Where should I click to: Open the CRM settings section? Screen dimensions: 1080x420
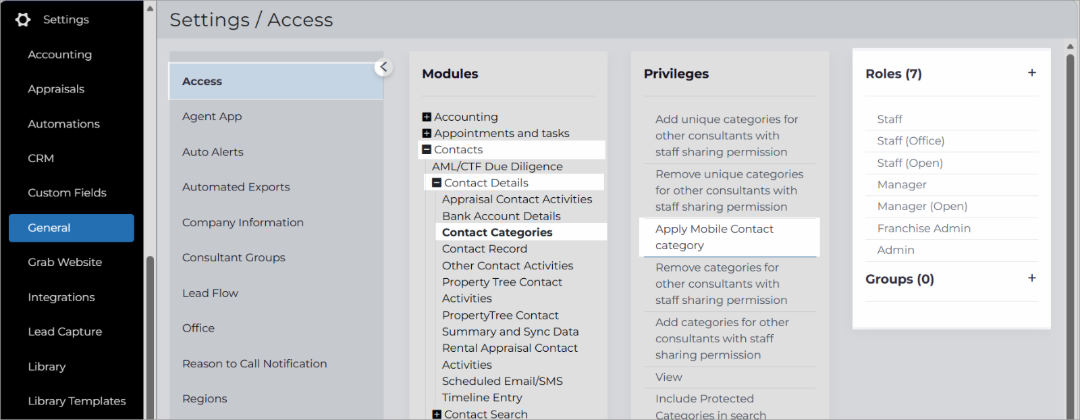41,158
